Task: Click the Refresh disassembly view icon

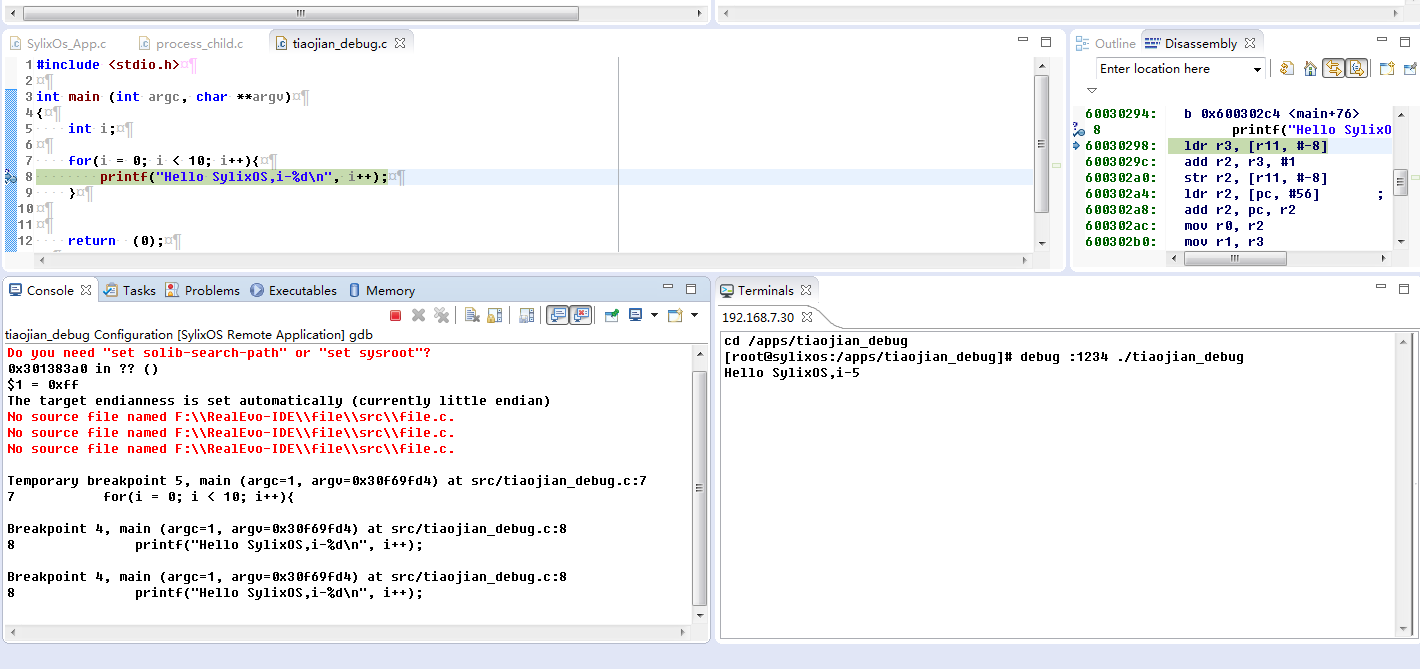Action: coord(1287,68)
